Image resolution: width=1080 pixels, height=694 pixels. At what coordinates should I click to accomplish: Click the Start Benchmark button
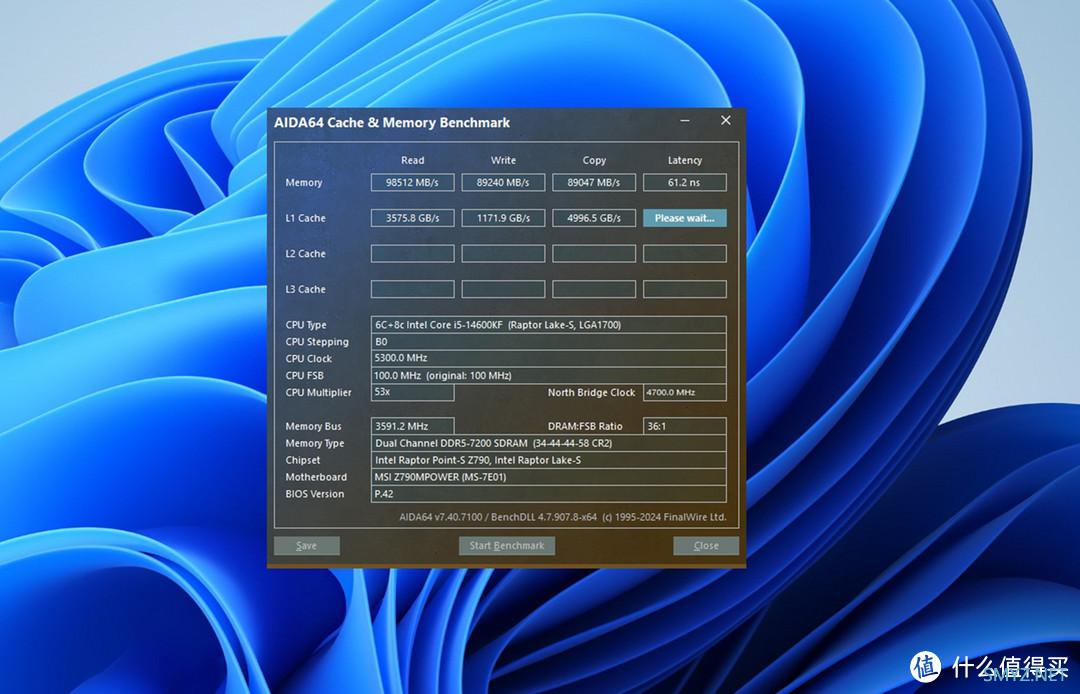pyautogui.click(x=507, y=546)
